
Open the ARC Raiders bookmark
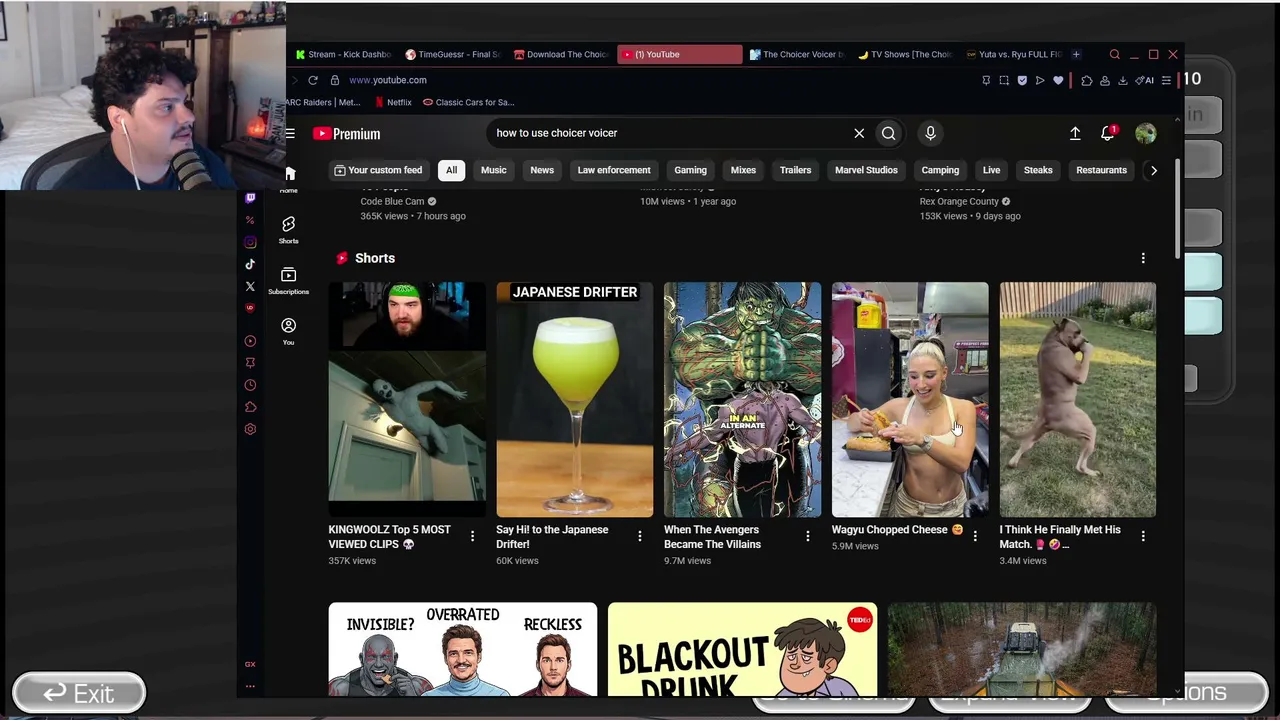click(x=323, y=102)
